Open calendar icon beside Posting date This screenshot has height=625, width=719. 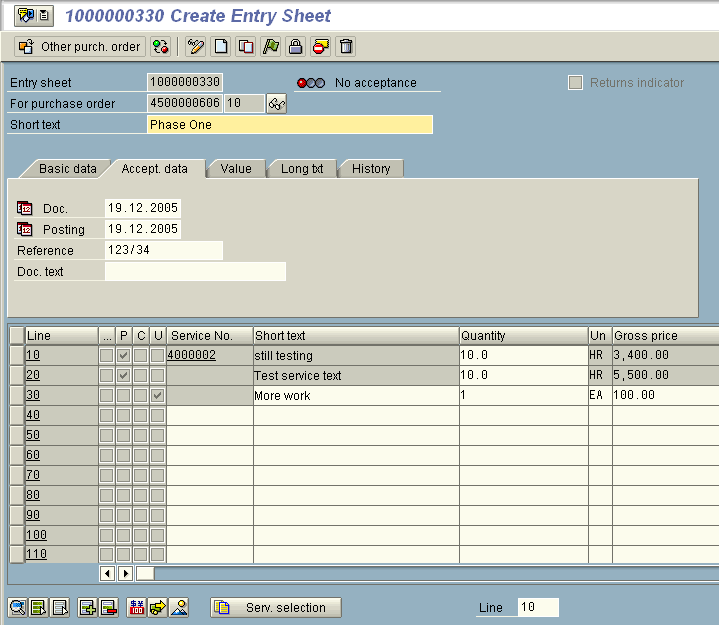[x=25, y=229]
